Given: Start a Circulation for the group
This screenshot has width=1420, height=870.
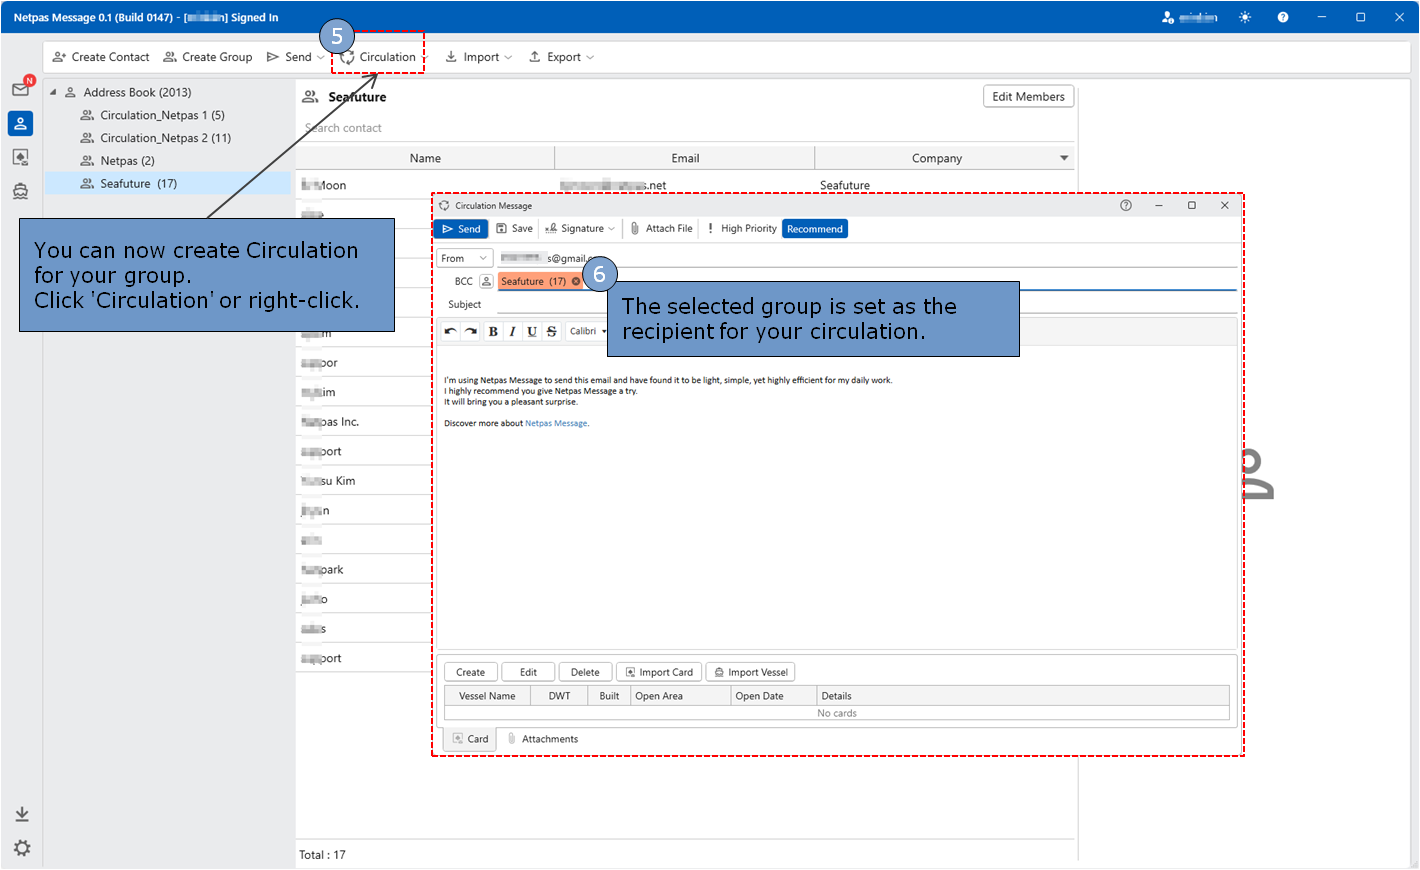Looking at the screenshot, I should (378, 57).
